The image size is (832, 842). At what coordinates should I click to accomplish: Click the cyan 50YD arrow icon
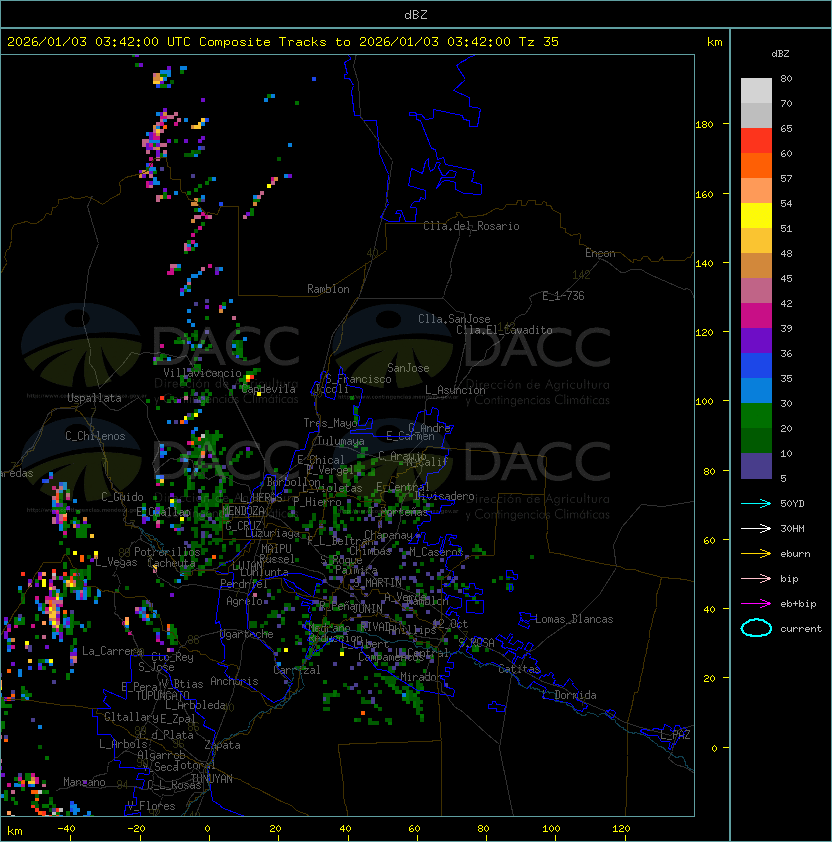click(756, 504)
